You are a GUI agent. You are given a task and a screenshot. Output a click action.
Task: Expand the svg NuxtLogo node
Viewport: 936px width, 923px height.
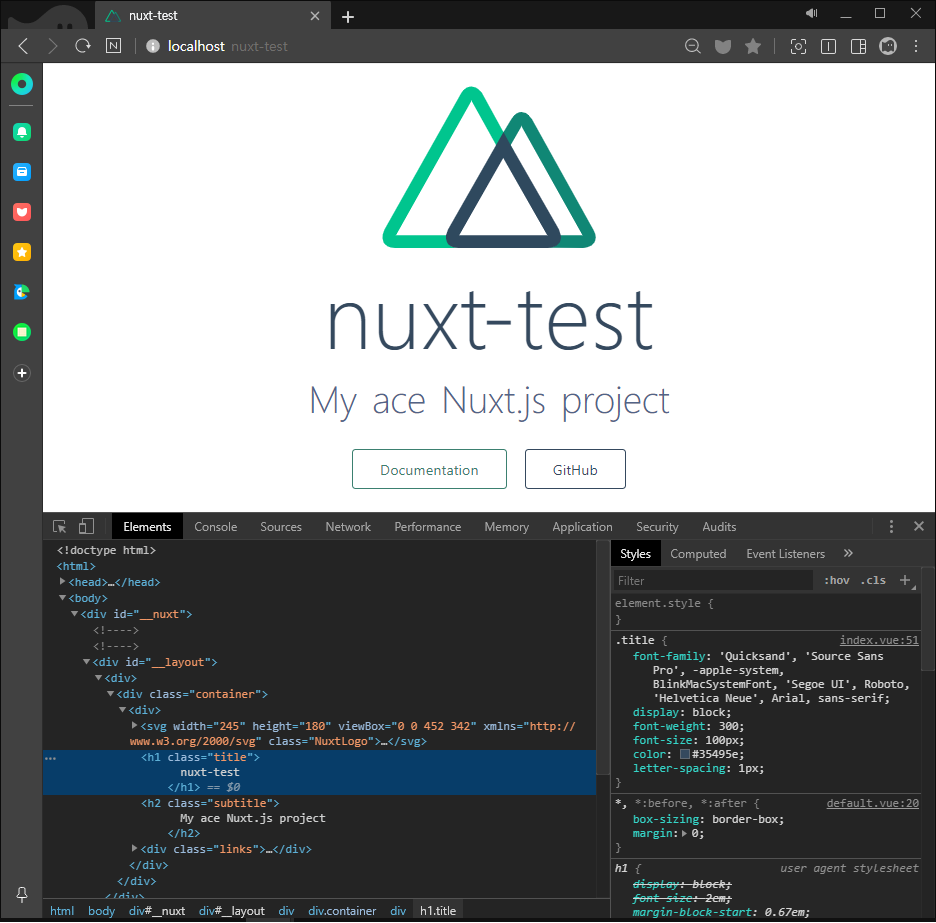coord(134,725)
